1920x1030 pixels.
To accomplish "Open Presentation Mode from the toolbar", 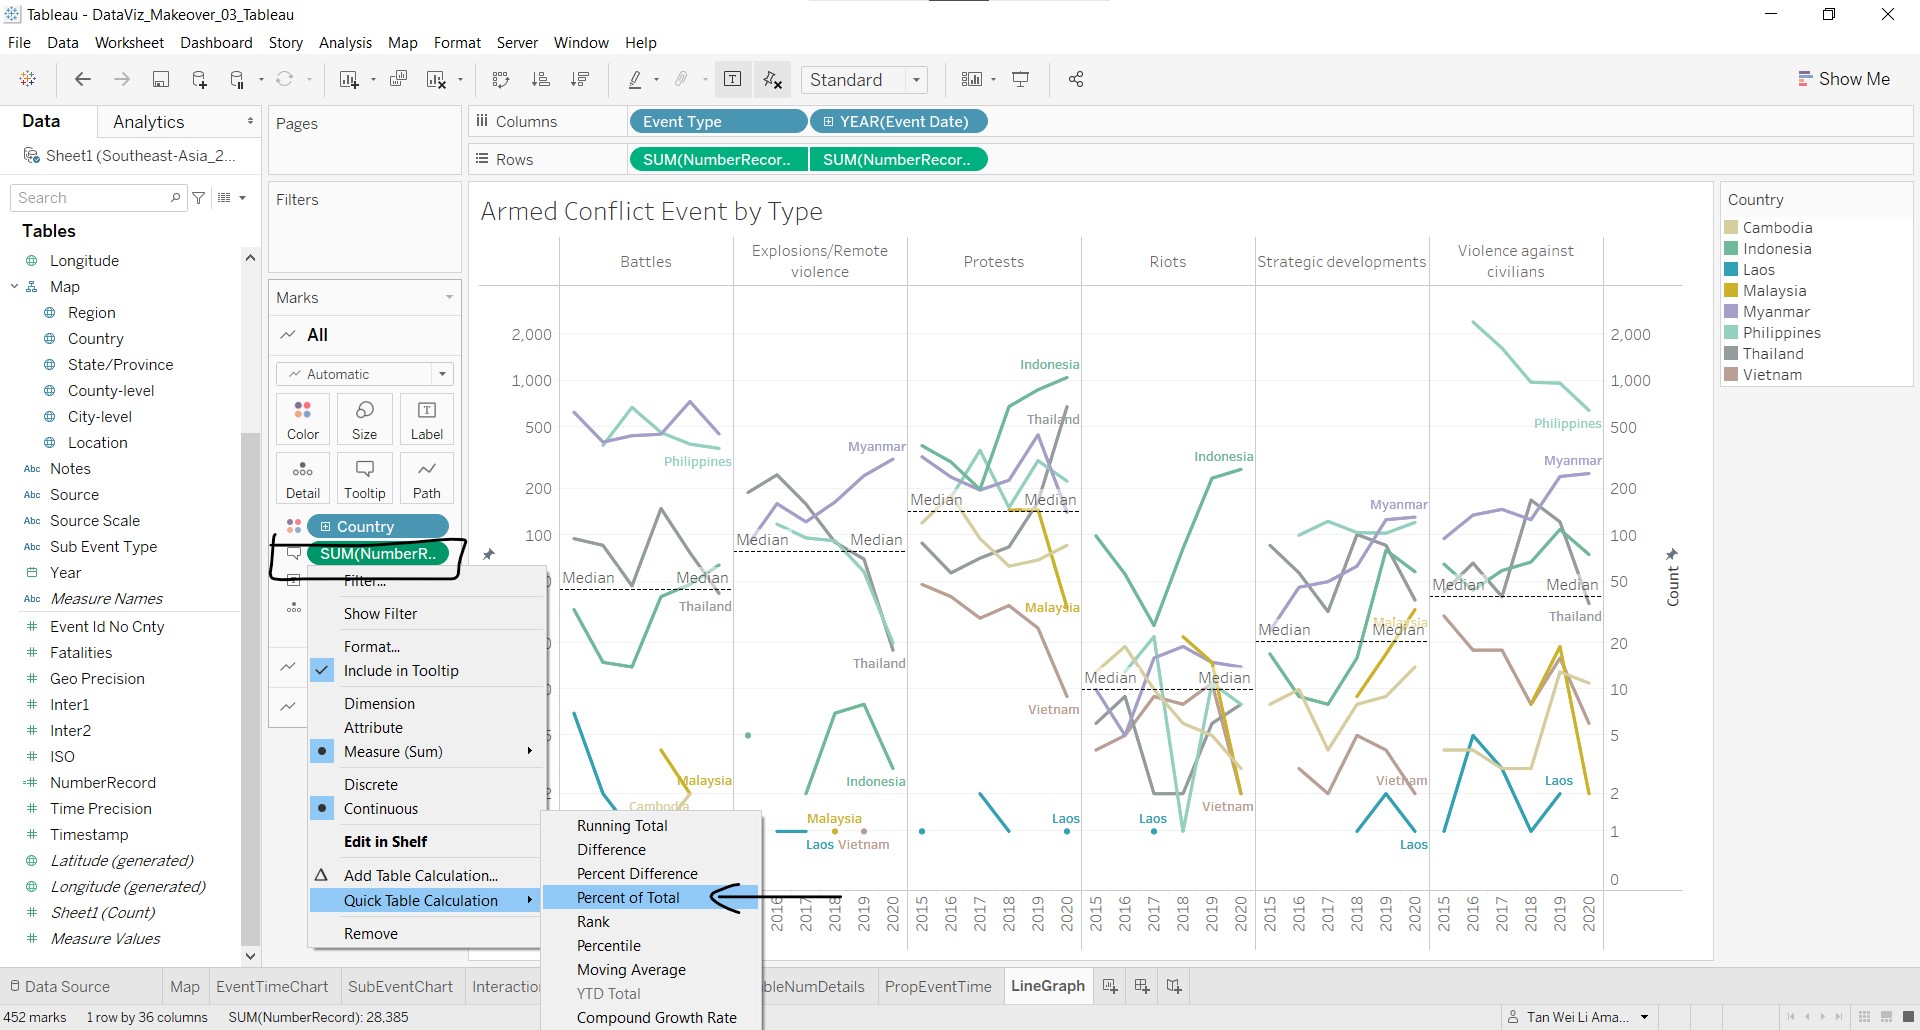I will [x=1021, y=80].
